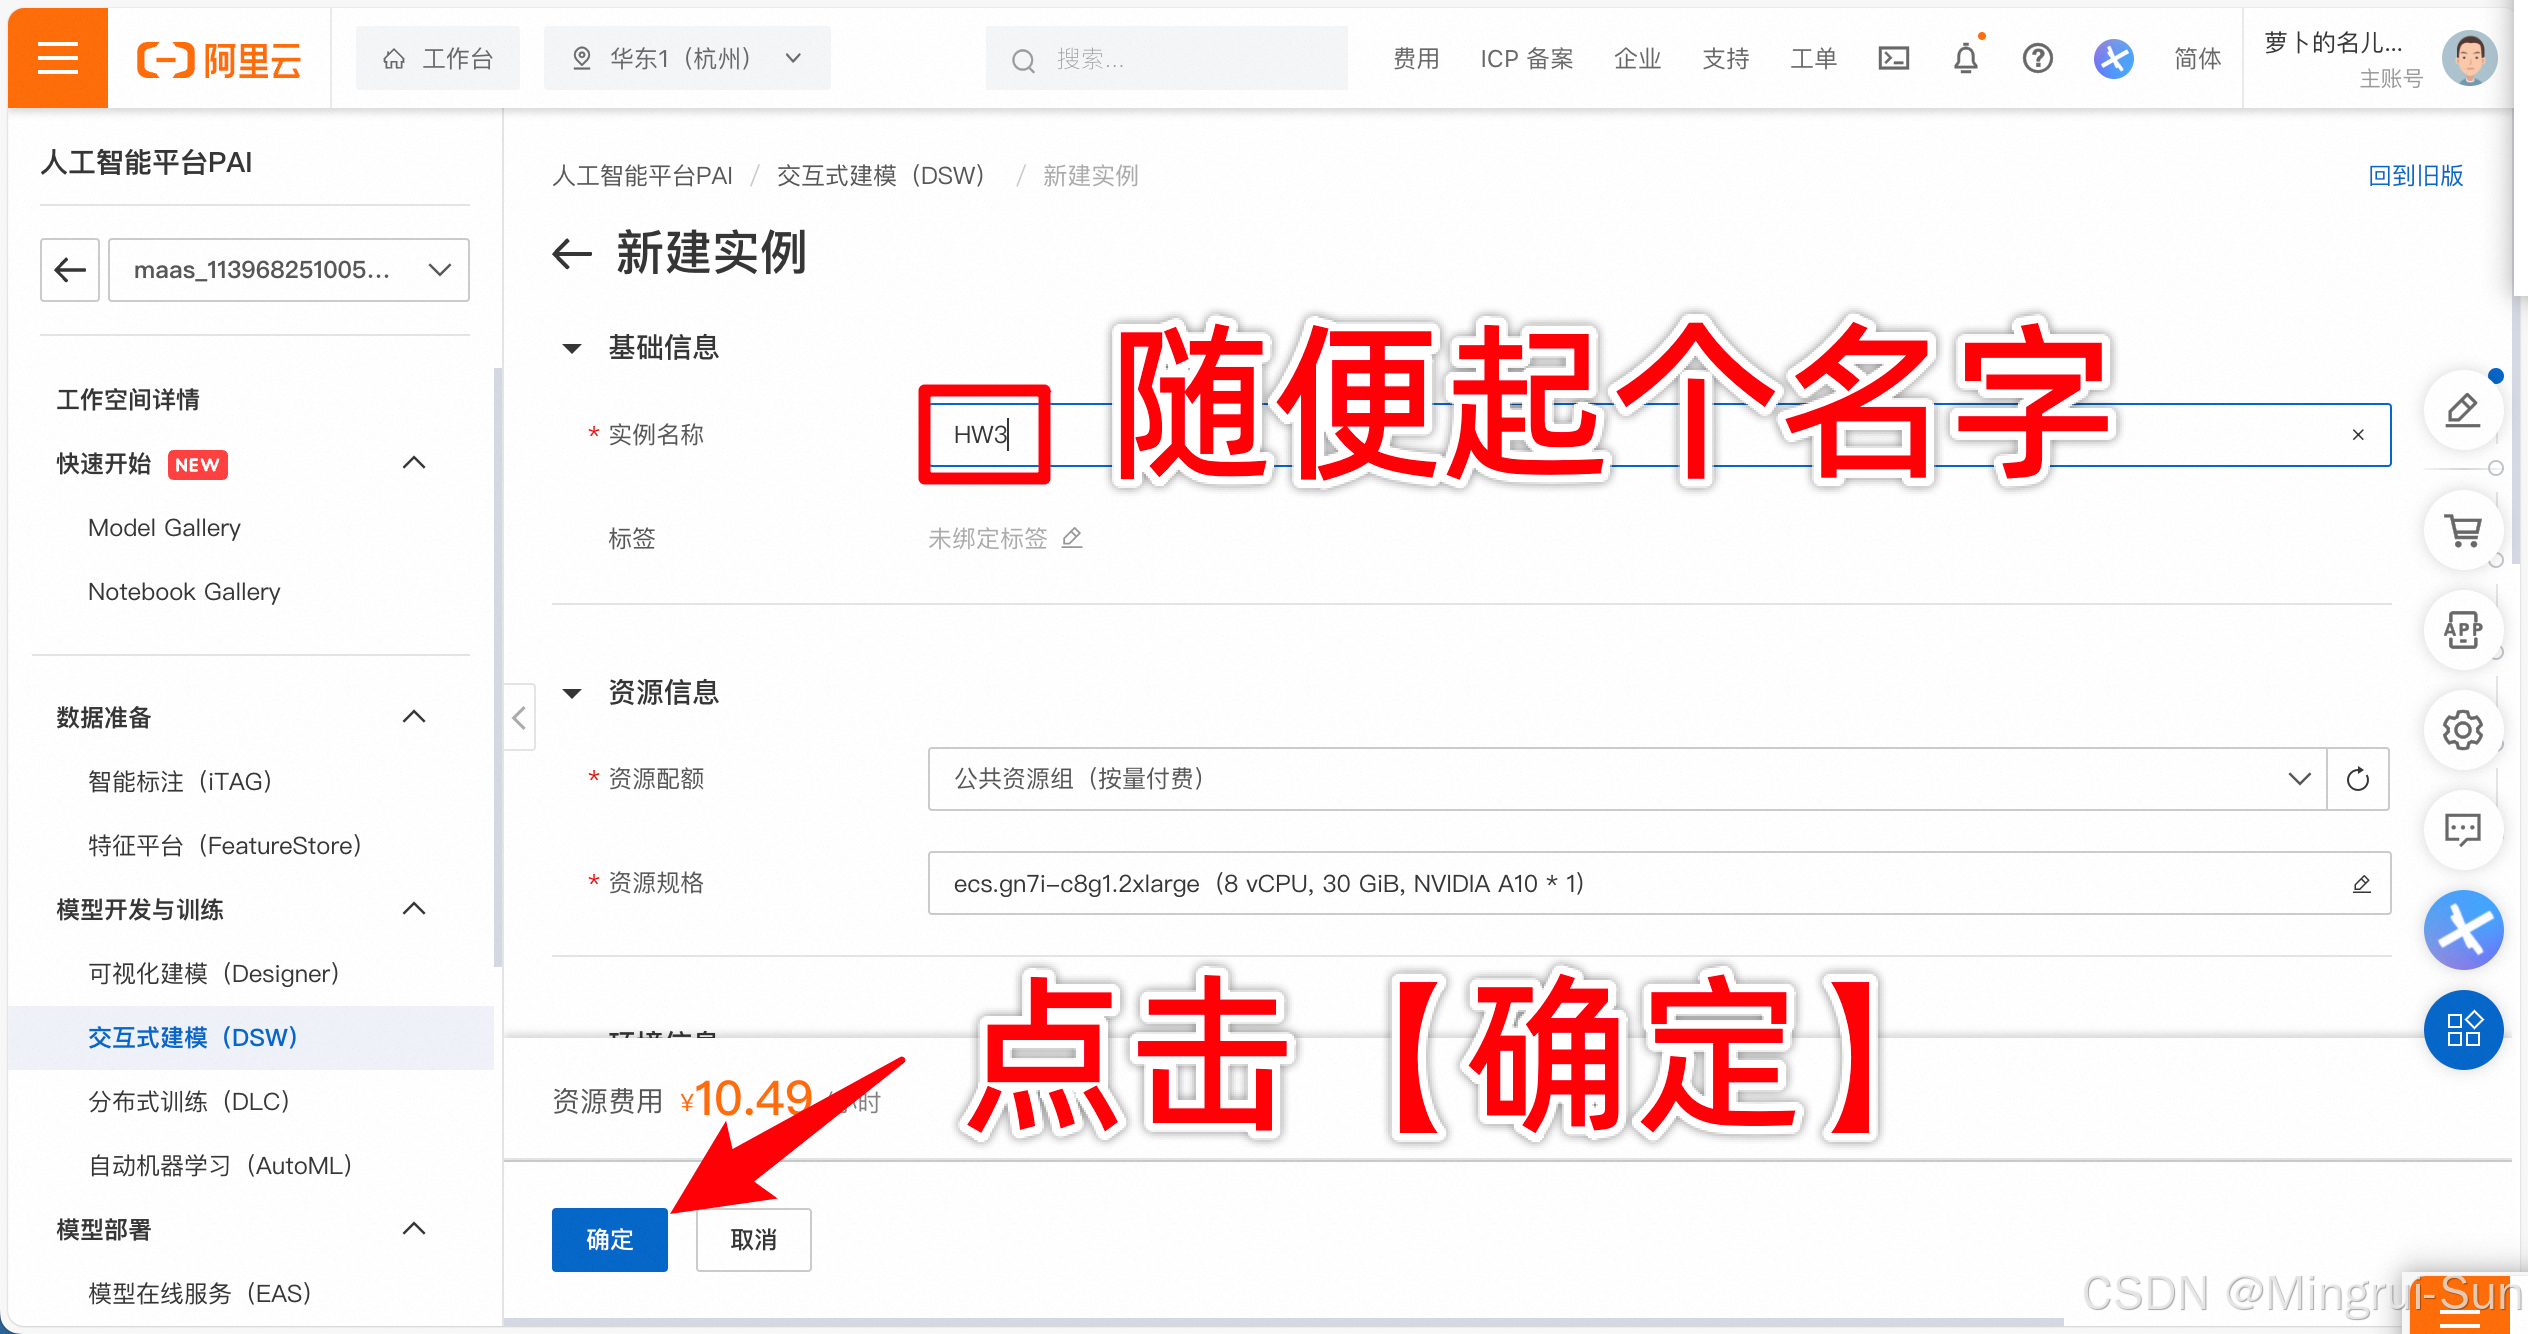Click the help question mark icon

pyautogui.click(x=2037, y=59)
